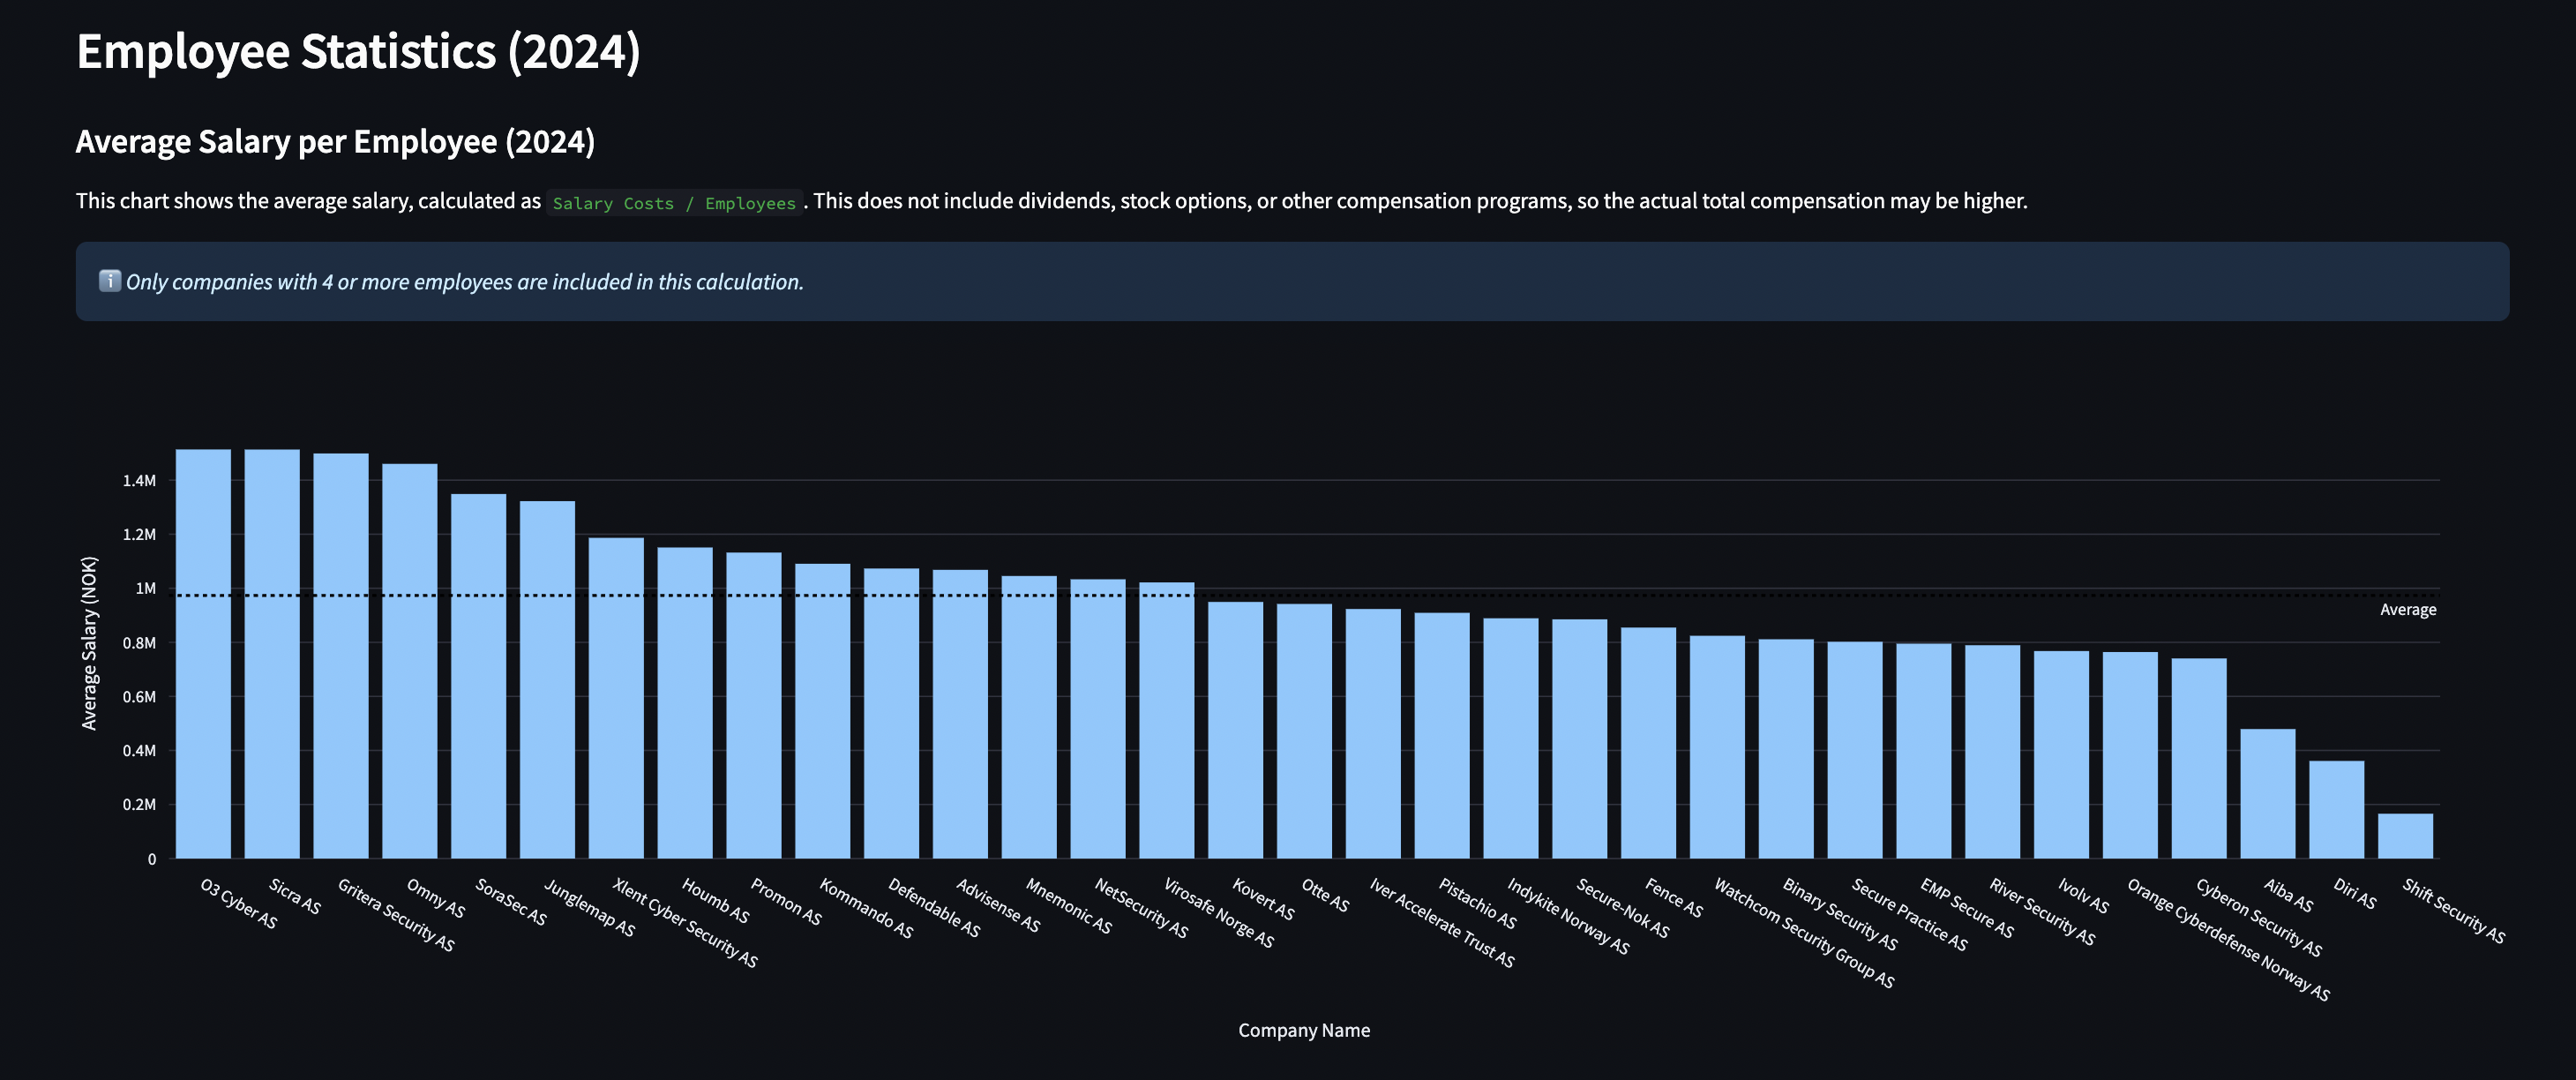The width and height of the screenshot is (2576, 1080).
Task: Click the Ivolv AS bar
Action: tap(2062, 755)
